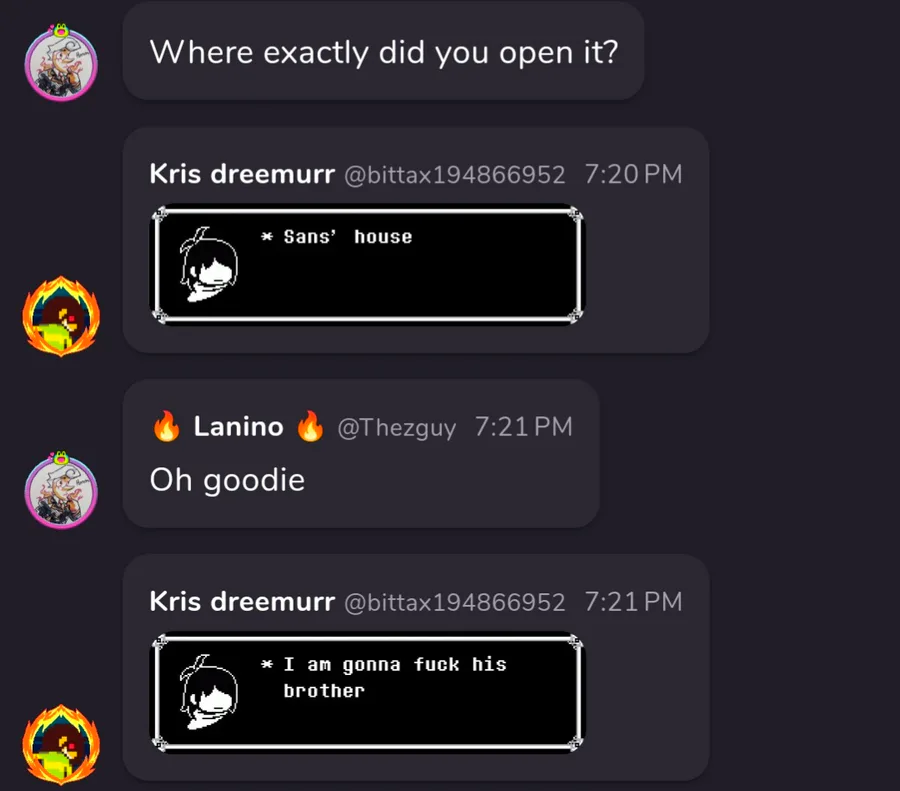Viewport: 900px width, 791px height.
Task: Click @Thezguy username handle
Action: 397,428
